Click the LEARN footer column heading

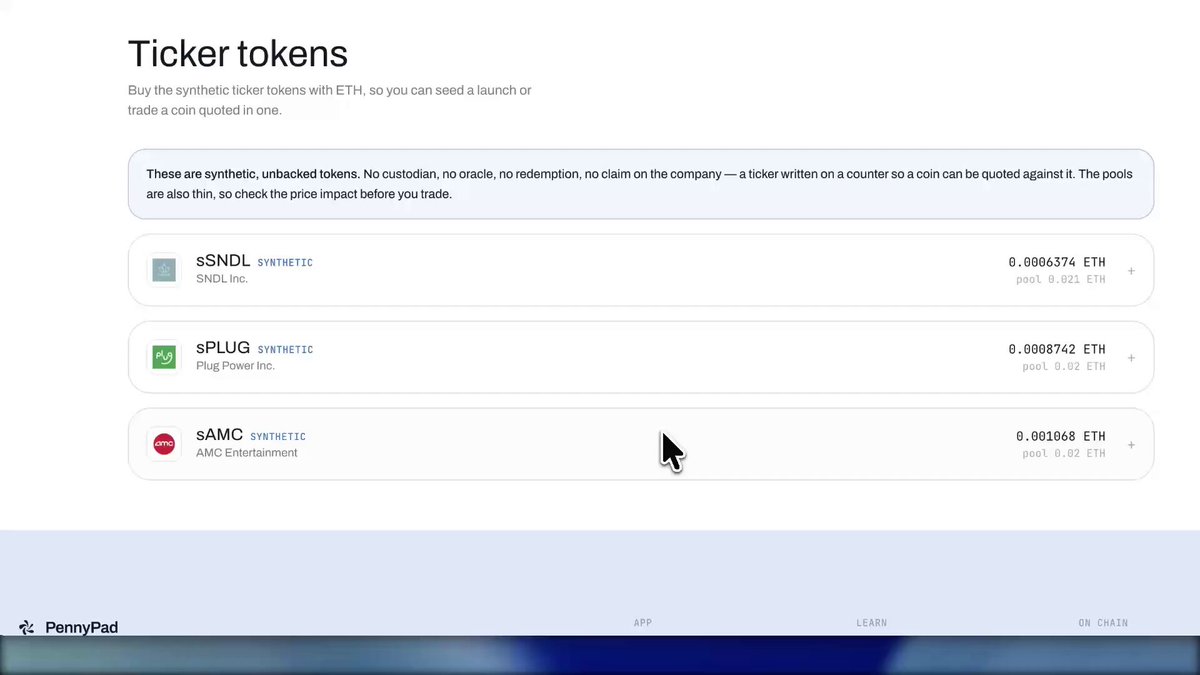[x=871, y=623]
